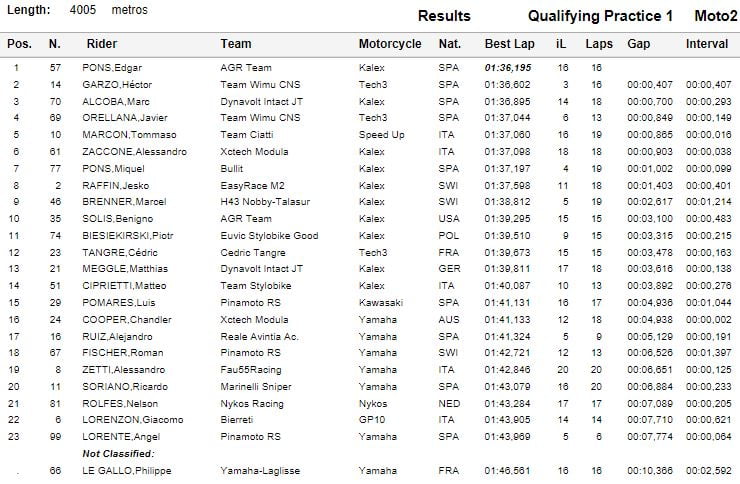Click the Qualifying Practice 1 heading

tap(600, 16)
